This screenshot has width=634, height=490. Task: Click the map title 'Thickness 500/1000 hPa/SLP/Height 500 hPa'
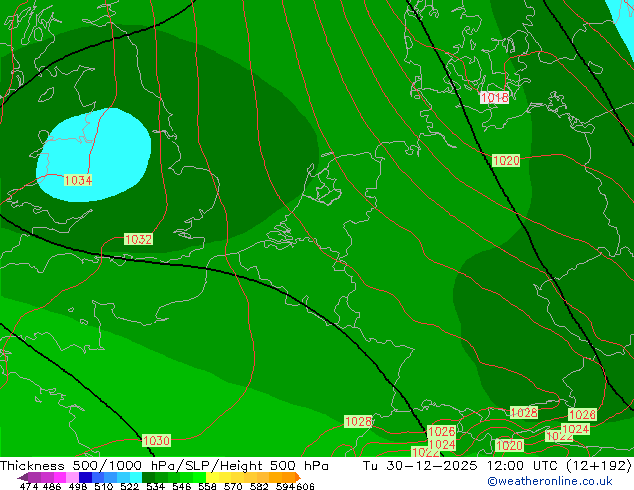click(164, 466)
